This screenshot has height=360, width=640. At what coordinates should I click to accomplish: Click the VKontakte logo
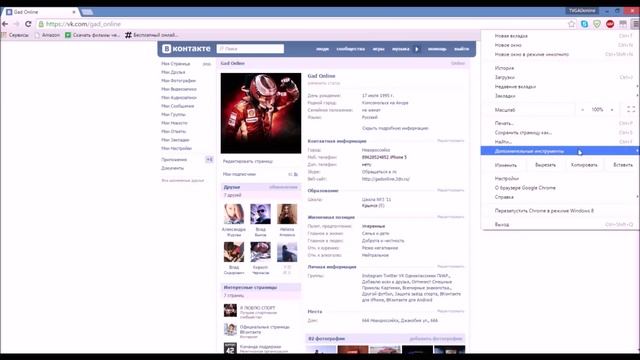click(x=186, y=49)
